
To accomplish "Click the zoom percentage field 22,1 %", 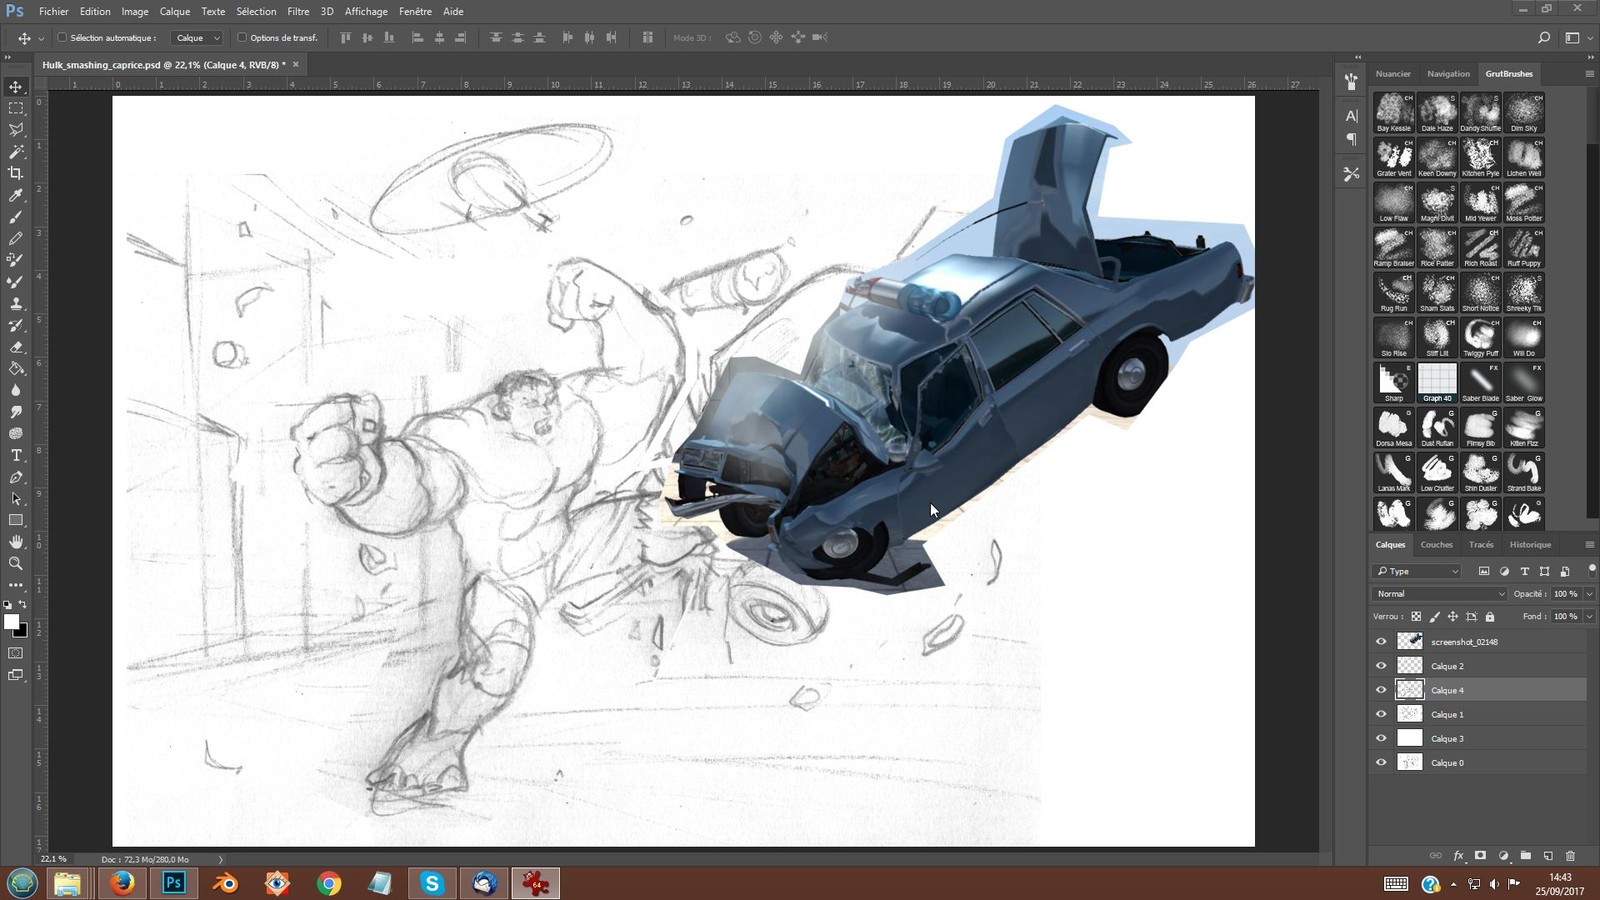I will 54,859.
